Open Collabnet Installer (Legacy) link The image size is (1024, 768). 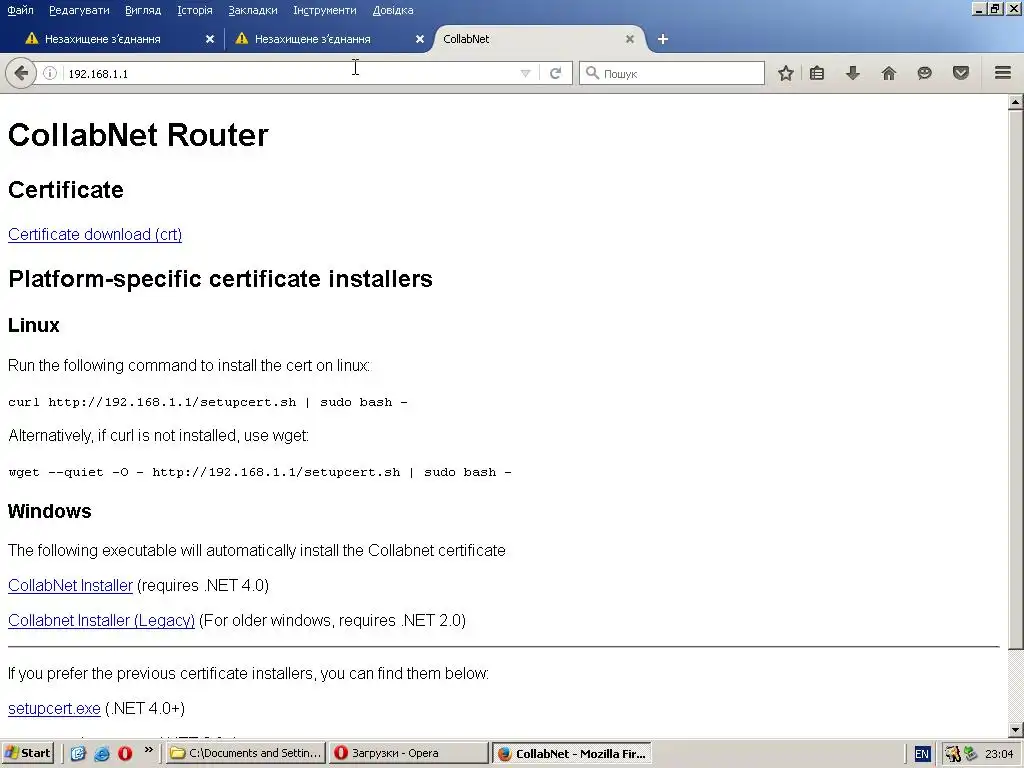(101, 620)
